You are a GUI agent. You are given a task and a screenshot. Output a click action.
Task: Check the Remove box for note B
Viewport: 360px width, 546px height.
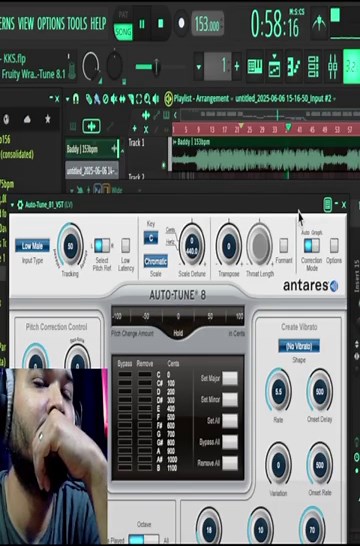point(145,468)
